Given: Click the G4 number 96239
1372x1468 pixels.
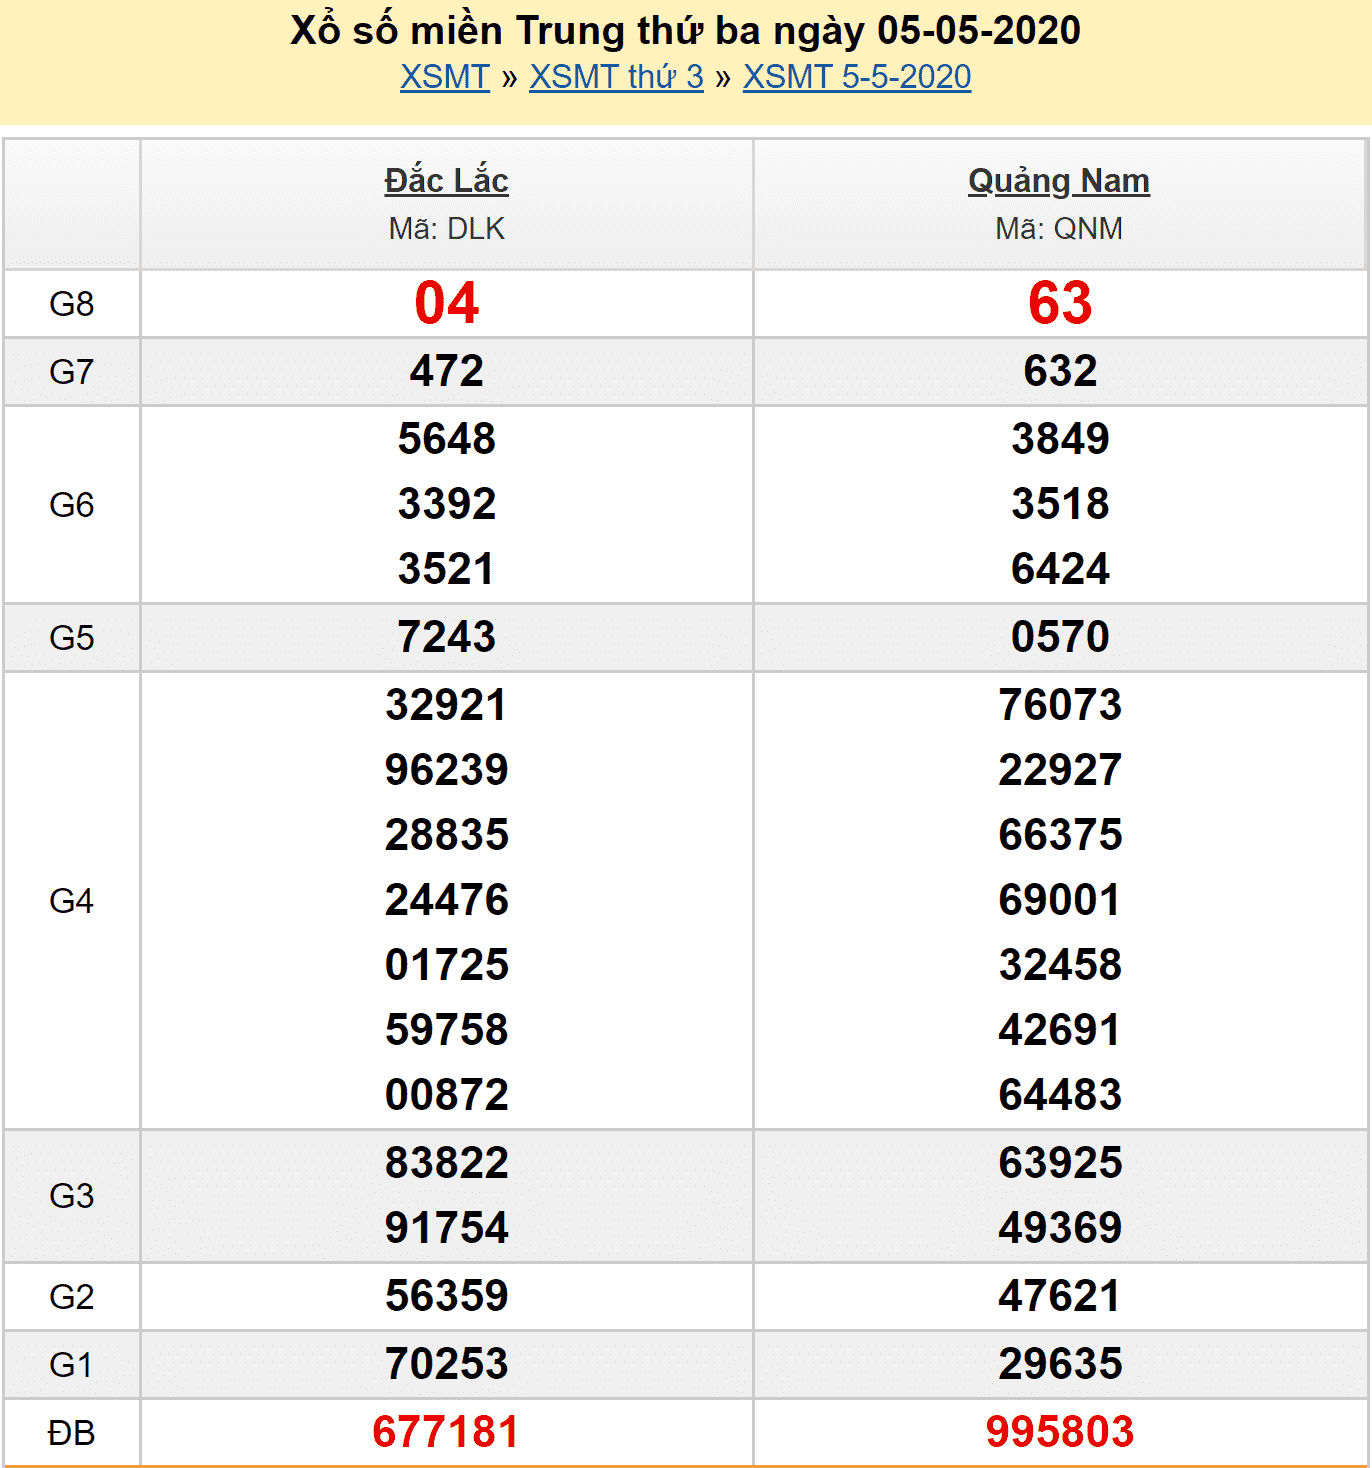Looking at the screenshot, I should point(447,770).
